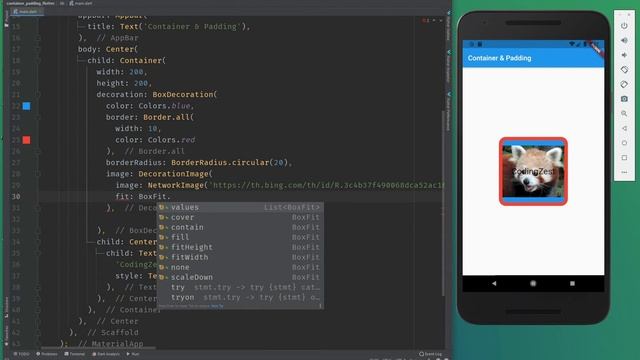This screenshot has width=640, height=360.
Task: Click the 'Colors.blue' text on line 22
Action: tap(164, 106)
